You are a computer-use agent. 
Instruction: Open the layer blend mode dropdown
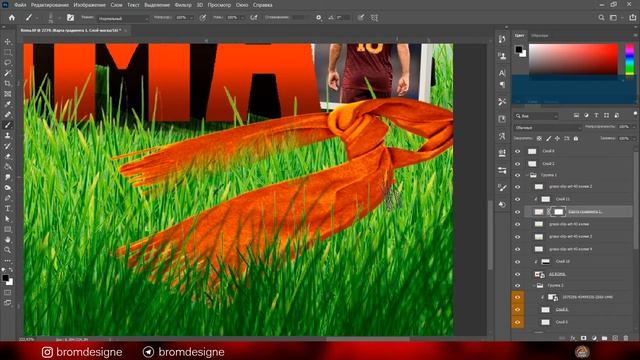click(547, 128)
